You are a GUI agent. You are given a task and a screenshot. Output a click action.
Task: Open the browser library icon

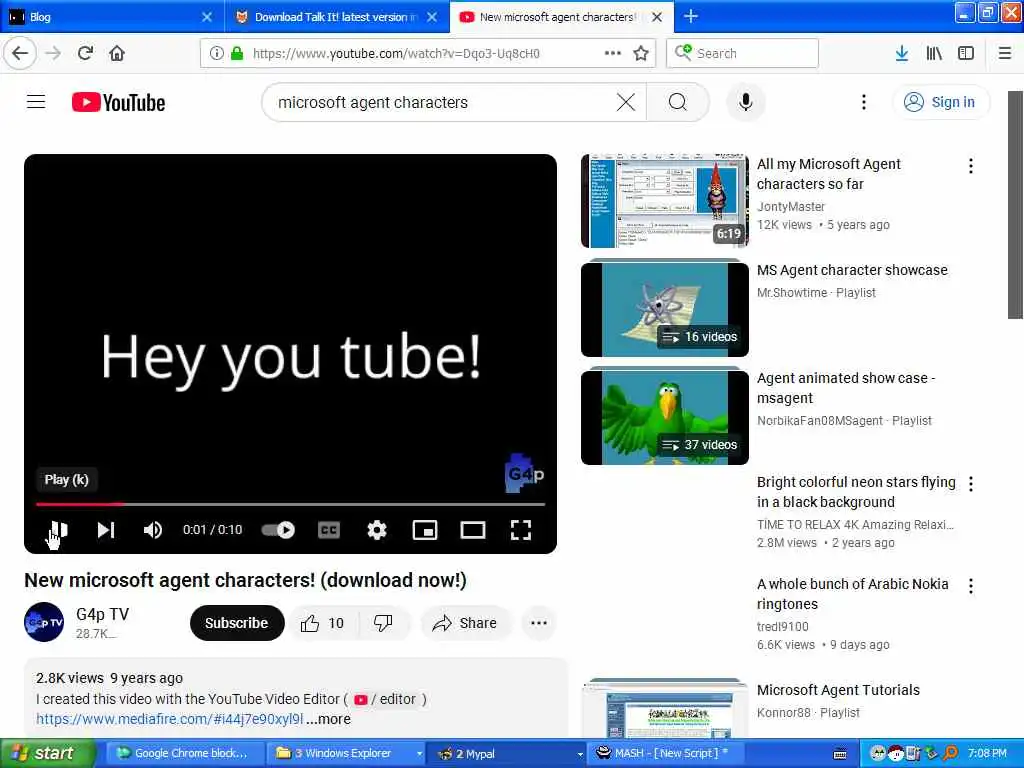click(x=934, y=53)
